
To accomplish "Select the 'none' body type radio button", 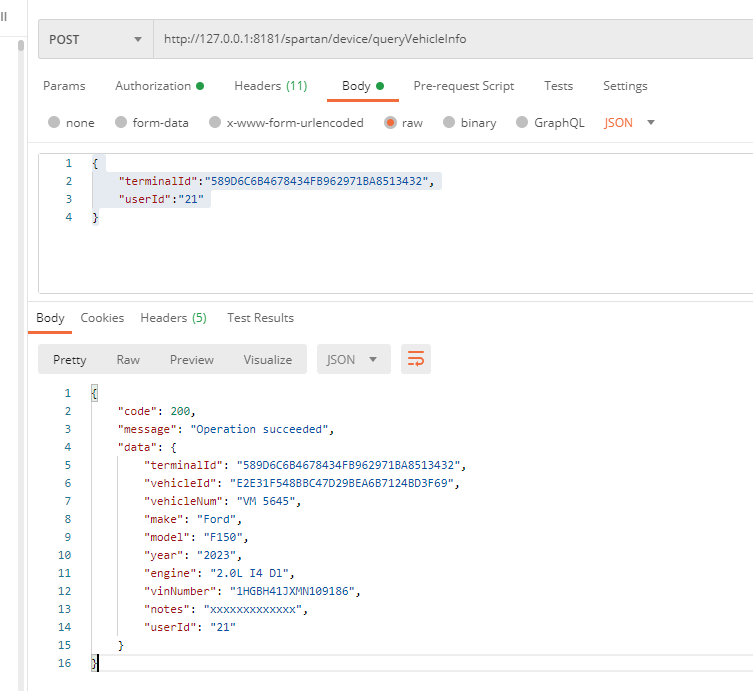I will [54, 123].
